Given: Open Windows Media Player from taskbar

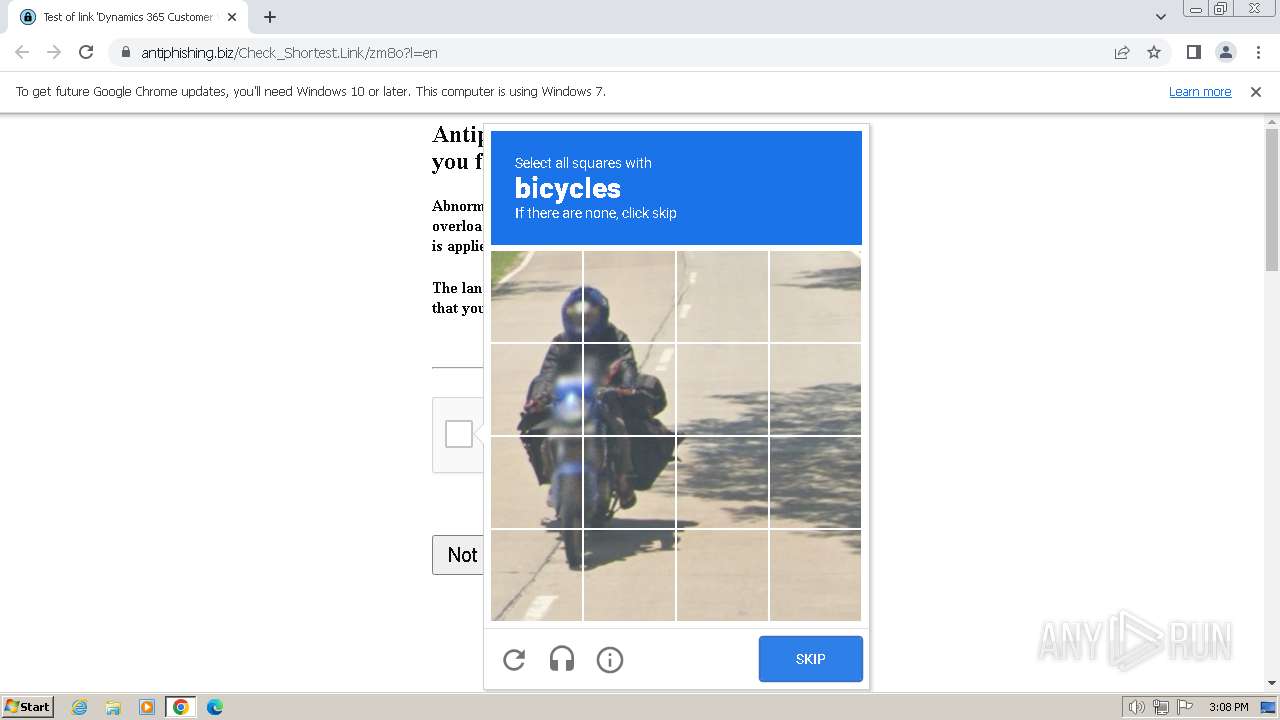Looking at the screenshot, I should click(x=147, y=707).
